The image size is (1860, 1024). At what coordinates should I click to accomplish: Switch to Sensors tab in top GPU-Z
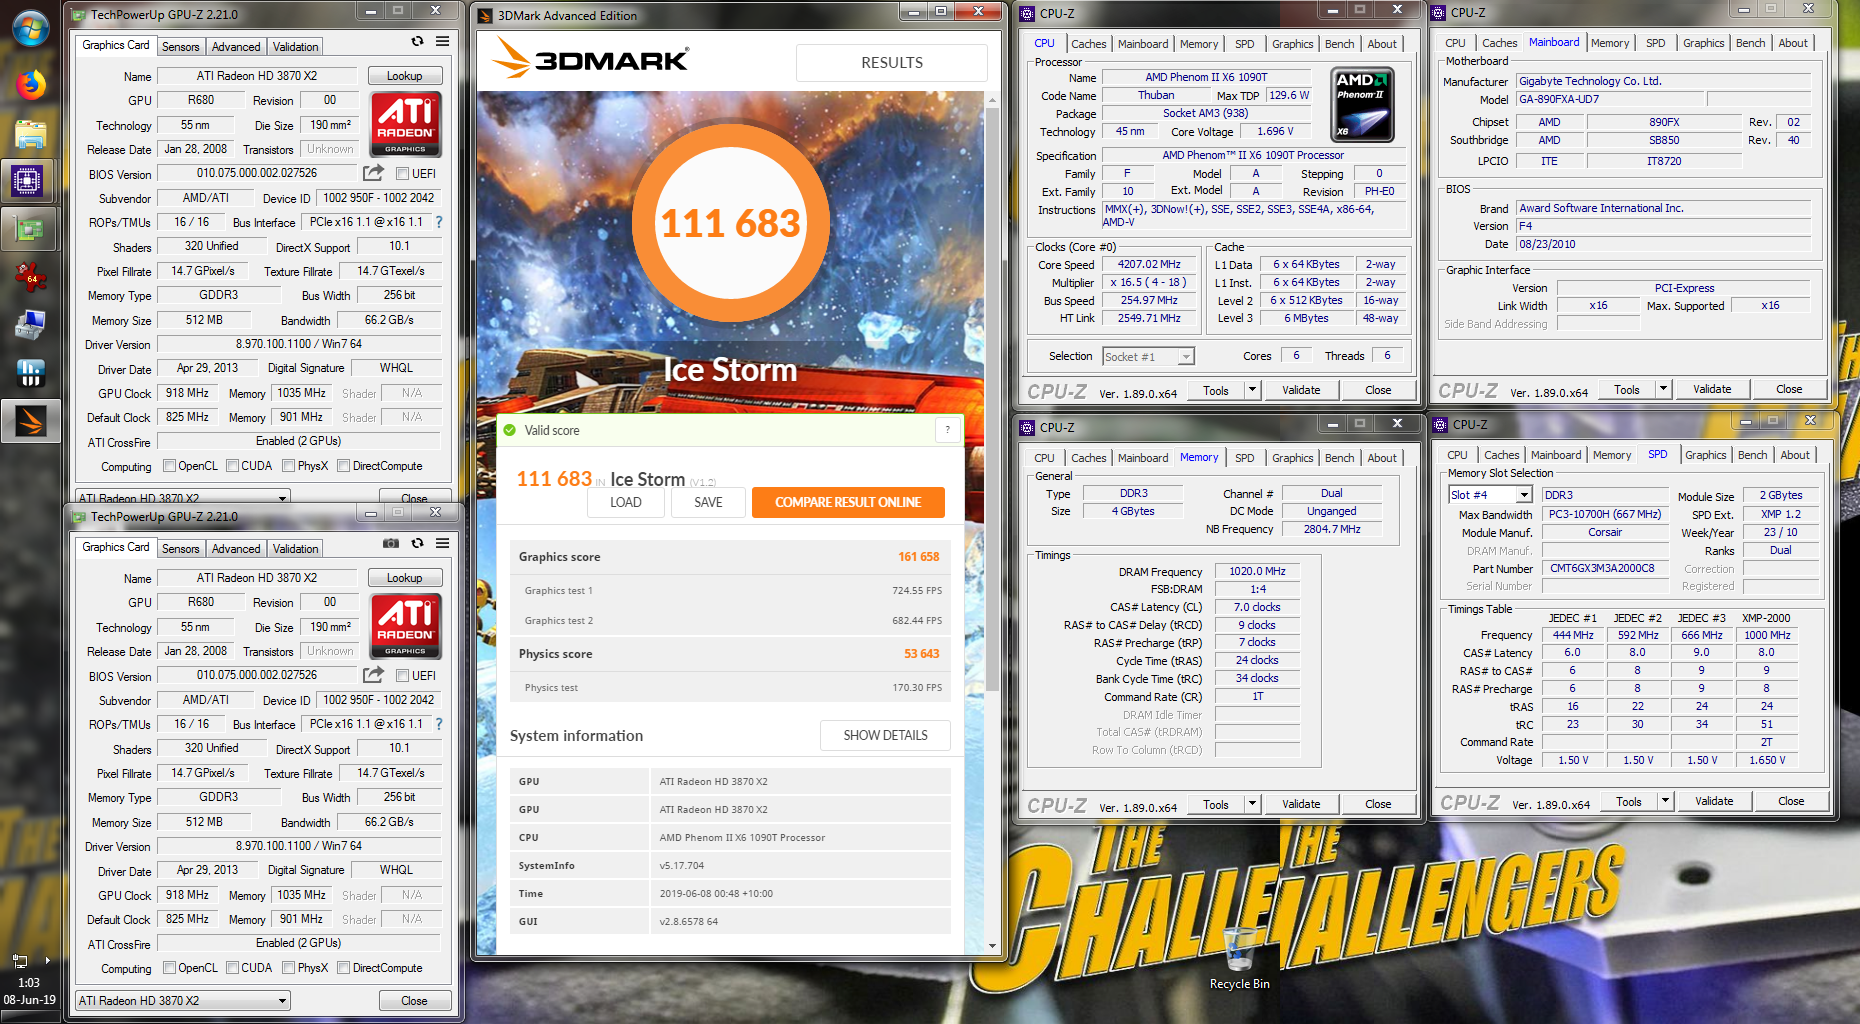tap(181, 47)
